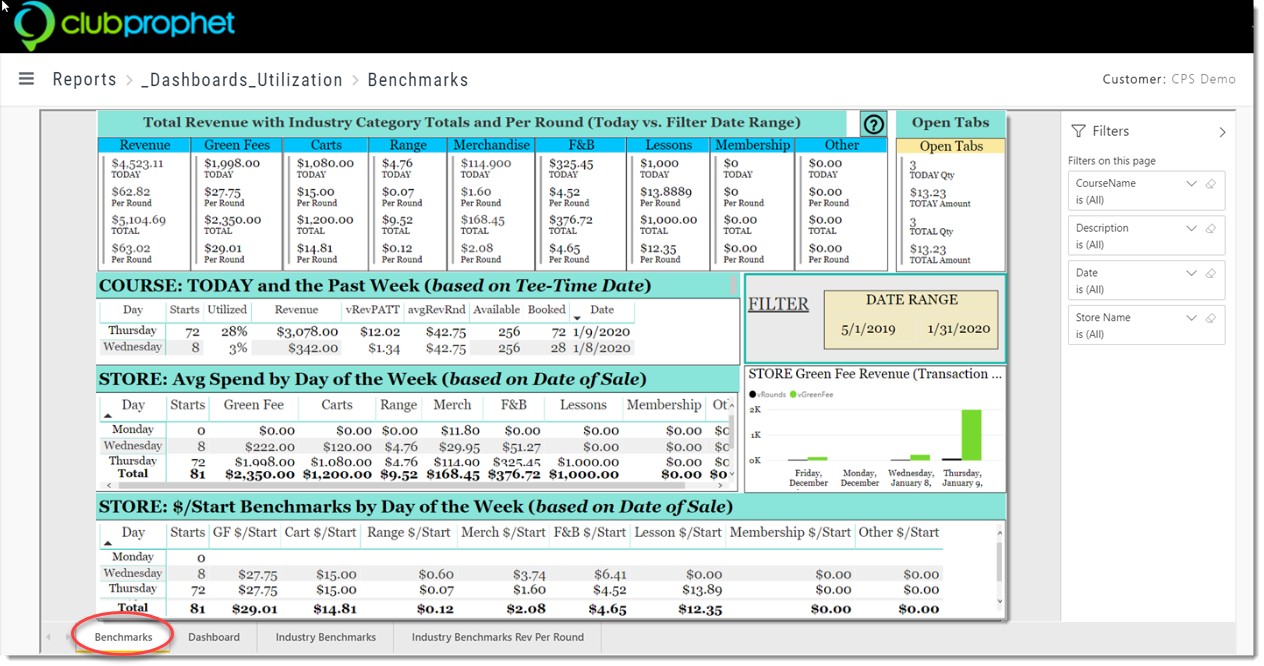1264x666 pixels.
Task: Click the Membership $/Start column header
Action: tap(790, 533)
